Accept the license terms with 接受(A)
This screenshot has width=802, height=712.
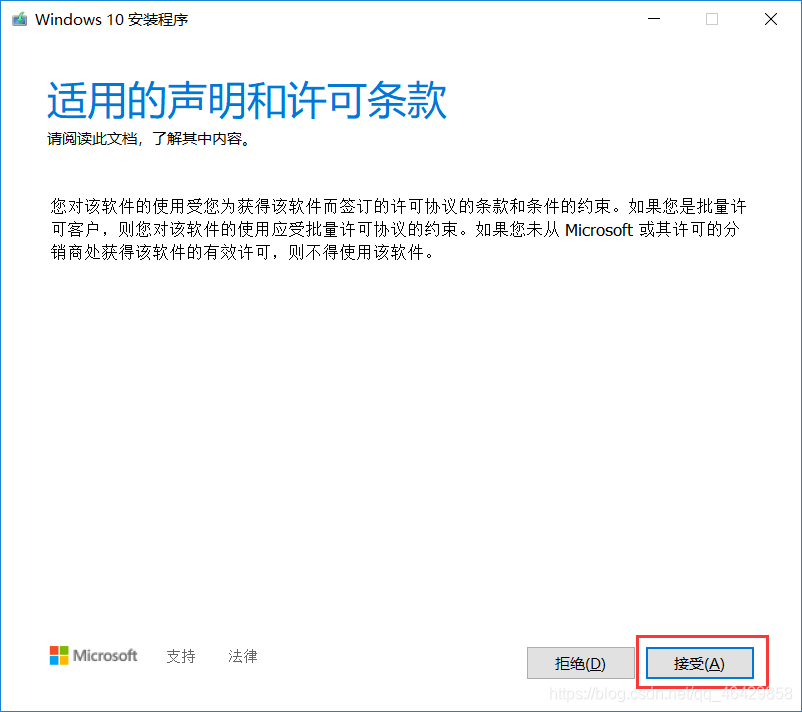pos(700,663)
